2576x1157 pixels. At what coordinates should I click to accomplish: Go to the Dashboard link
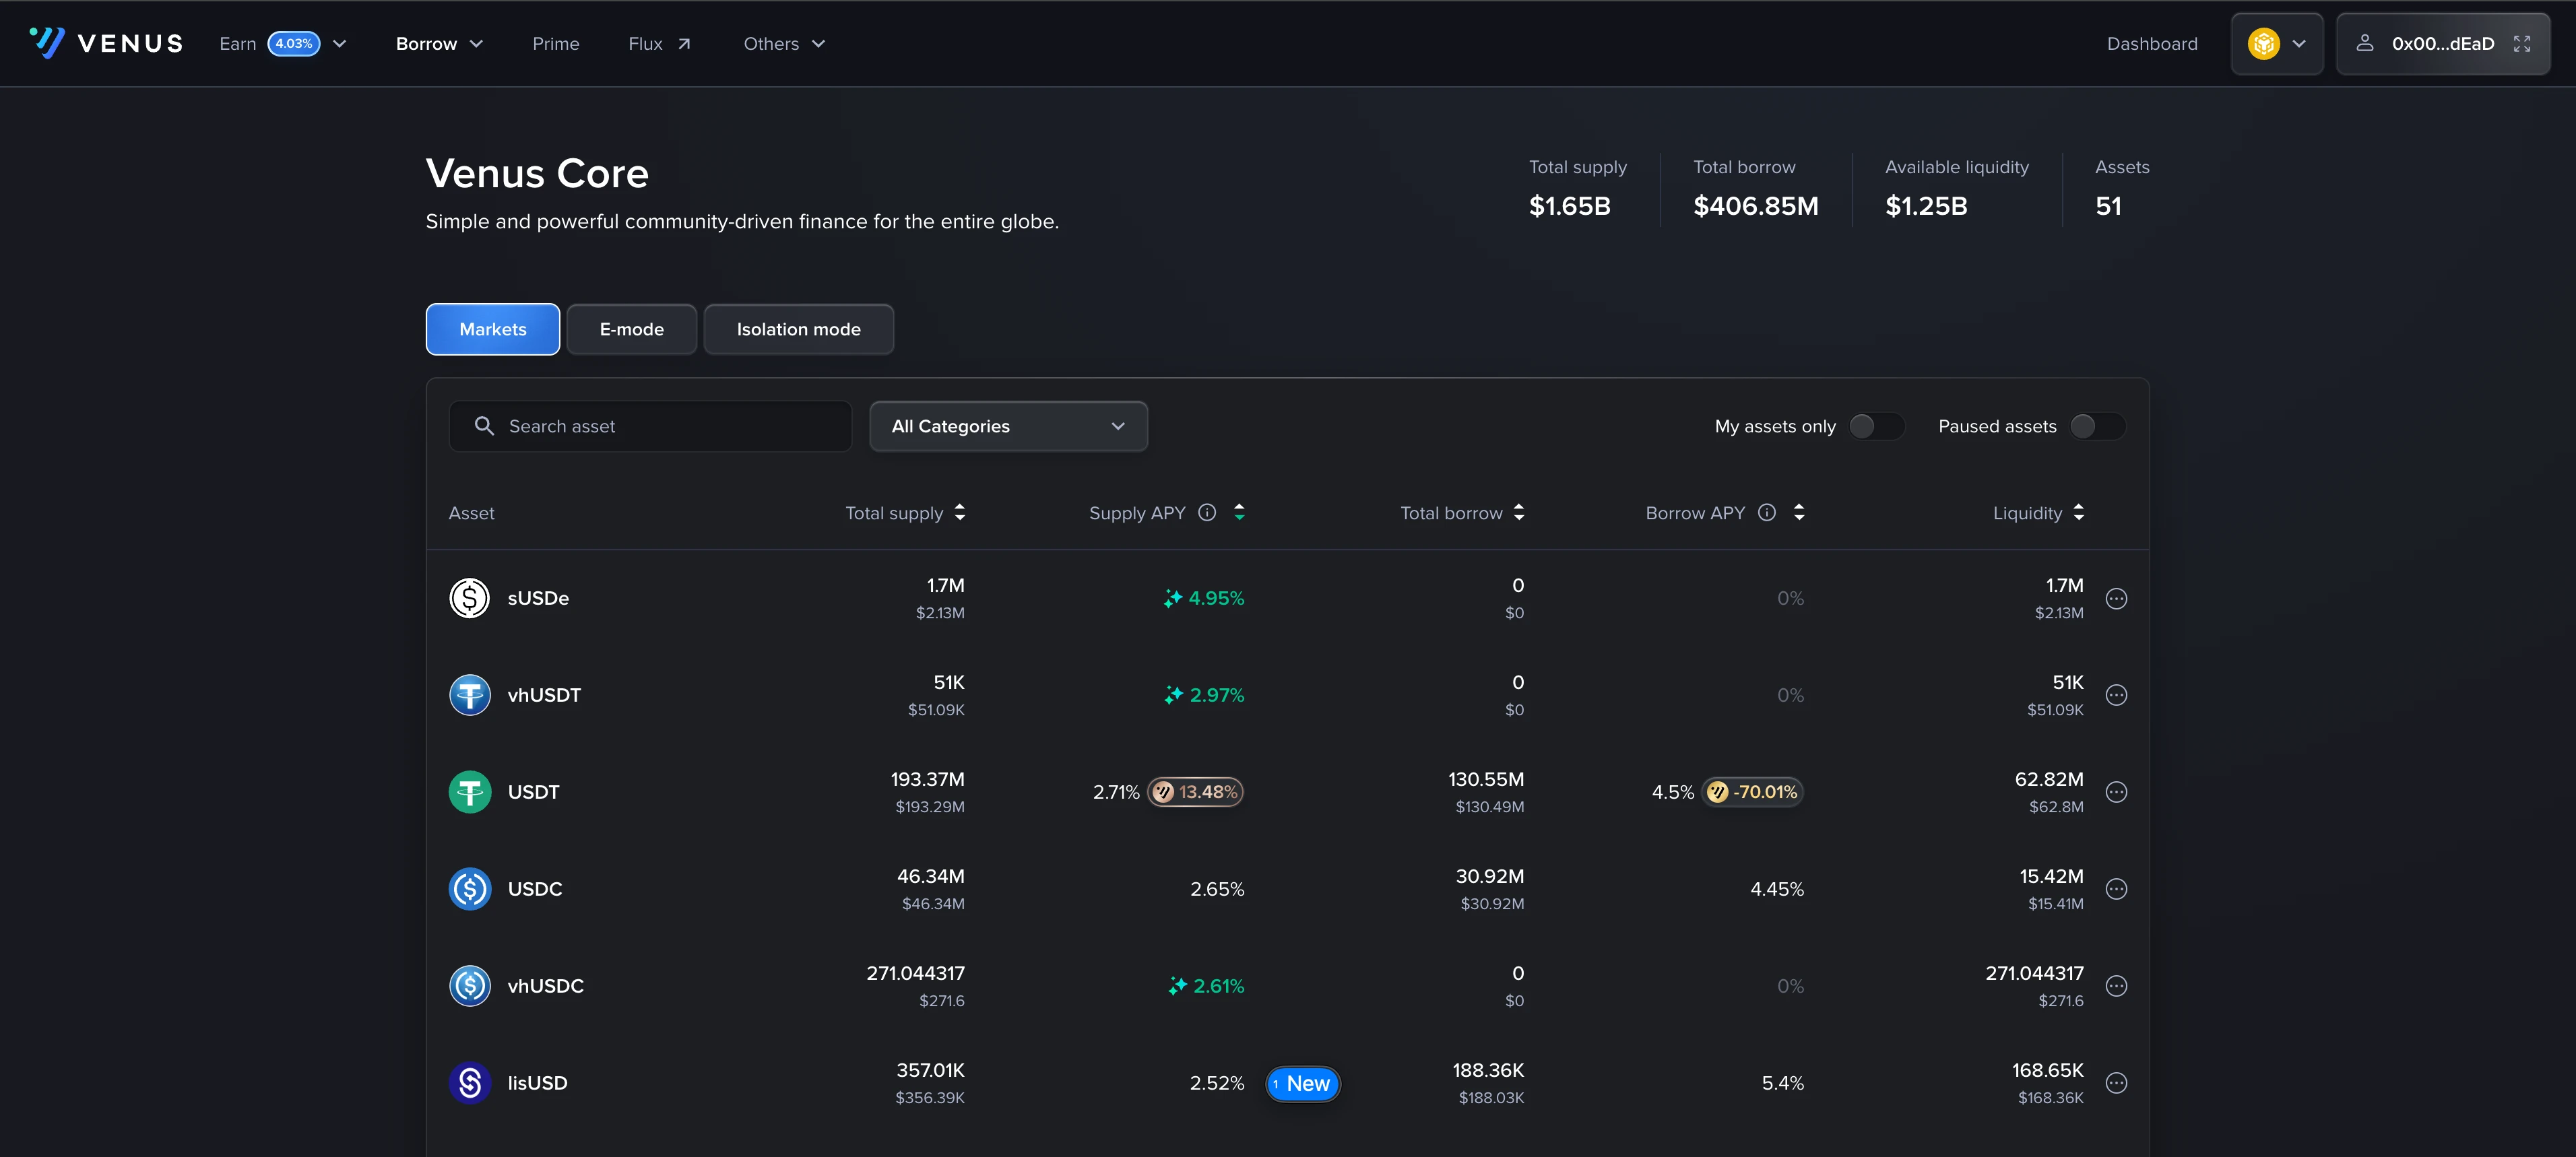pos(2151,43)
